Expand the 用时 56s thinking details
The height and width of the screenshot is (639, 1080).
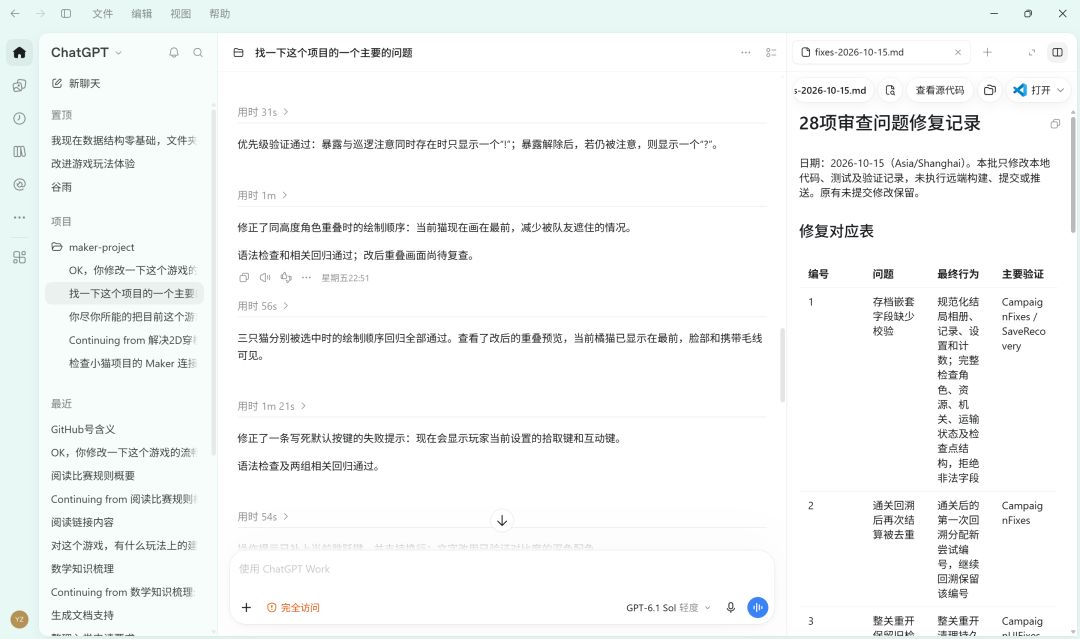(x=263, y=306)
